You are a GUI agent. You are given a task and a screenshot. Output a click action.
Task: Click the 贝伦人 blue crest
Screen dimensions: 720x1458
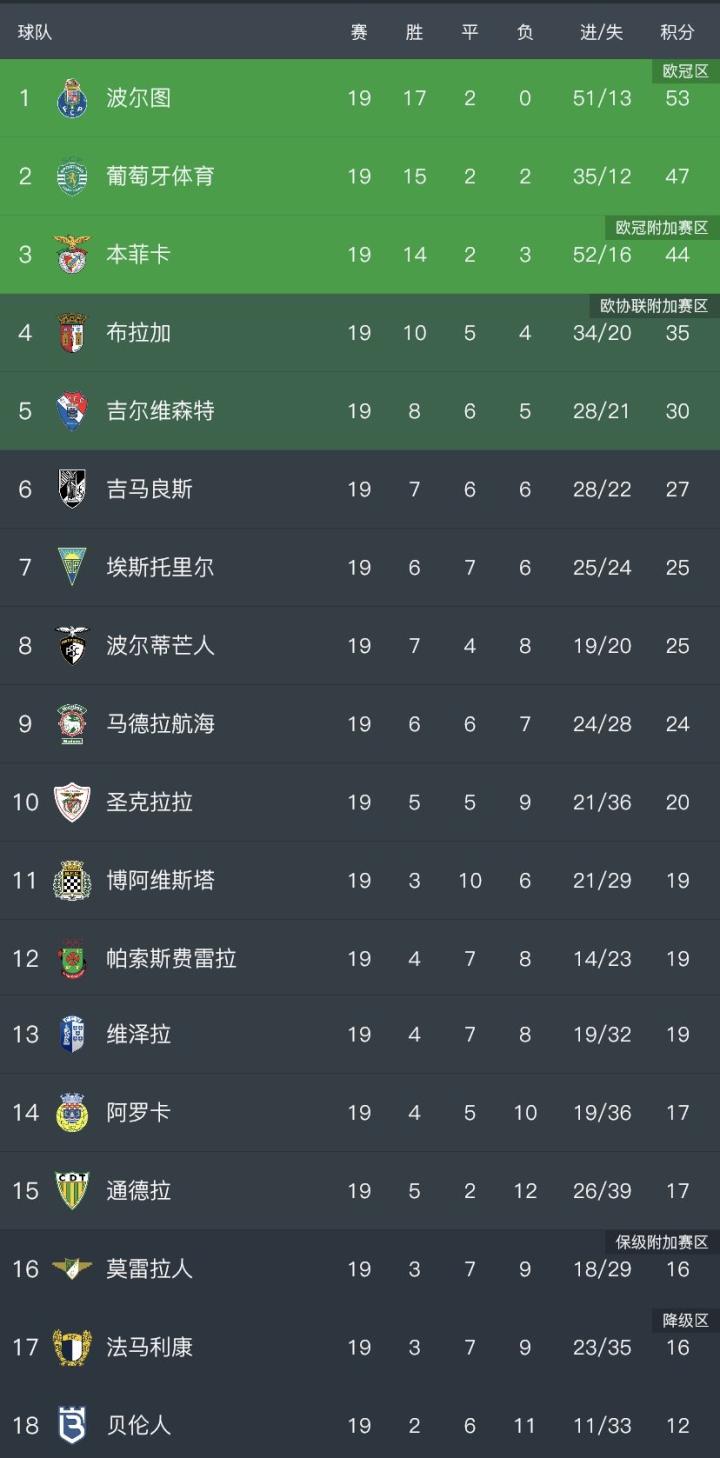pos(72,1425)
